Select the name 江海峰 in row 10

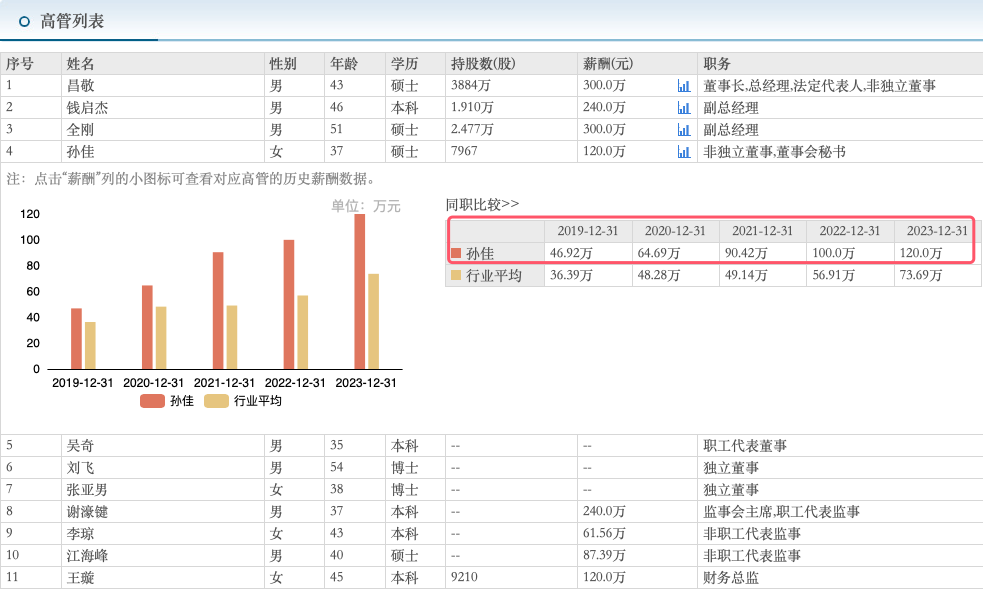click(87, 555)
